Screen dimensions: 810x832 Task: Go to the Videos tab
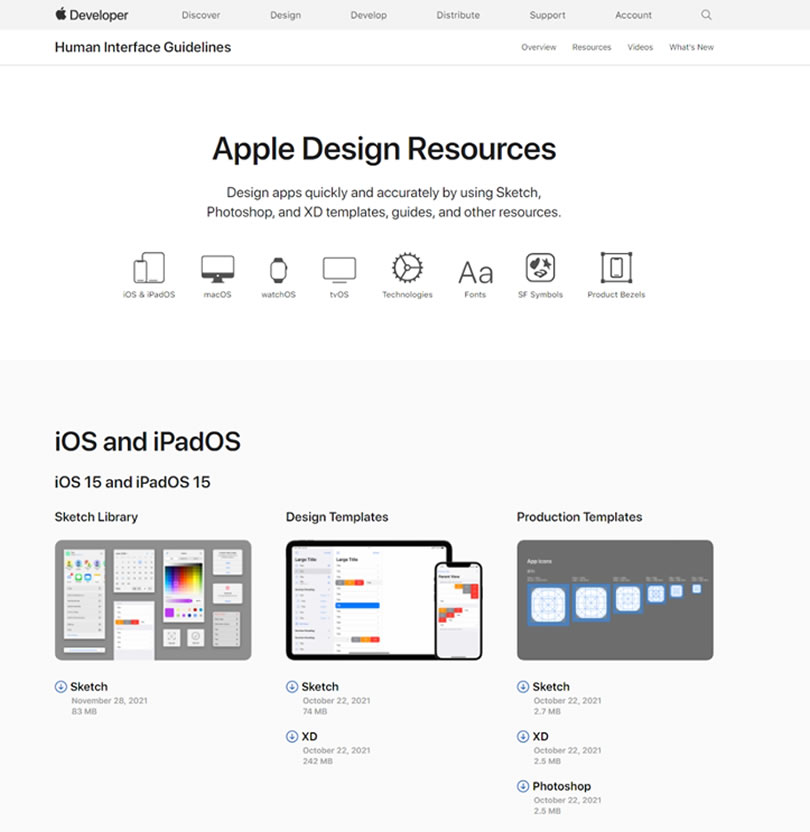click(x=640, y=47)
